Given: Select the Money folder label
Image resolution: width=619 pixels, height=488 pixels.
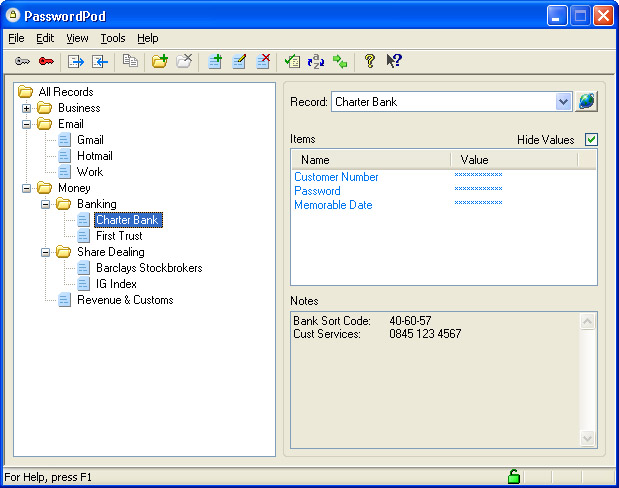Looking at the screenshot, I should [x=74, y=188].
